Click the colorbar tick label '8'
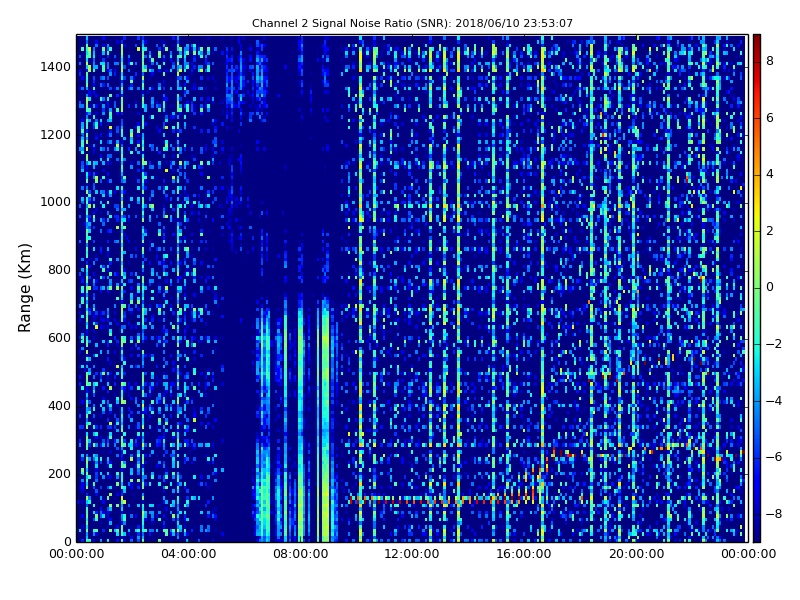The image size is (800, 600). 770,61
